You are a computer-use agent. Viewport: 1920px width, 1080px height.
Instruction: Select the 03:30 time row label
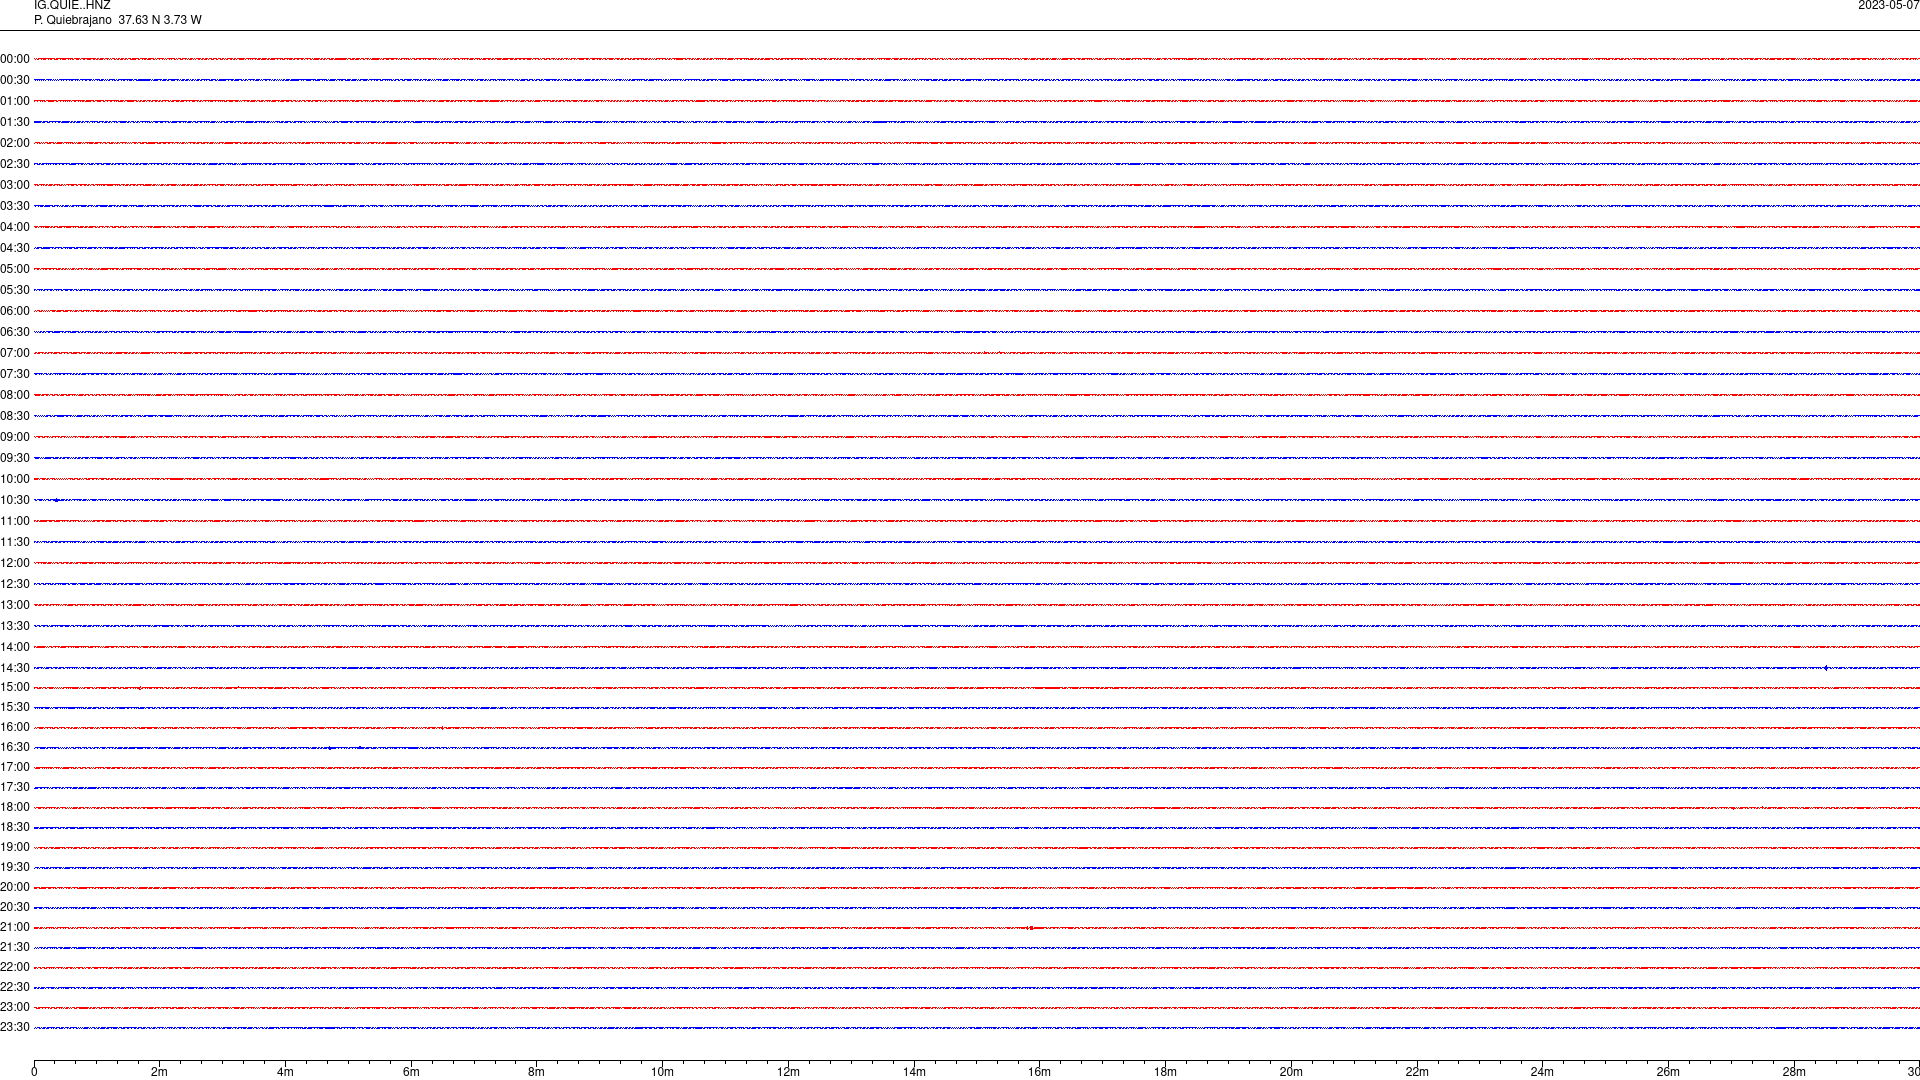[x=15, y=206]
